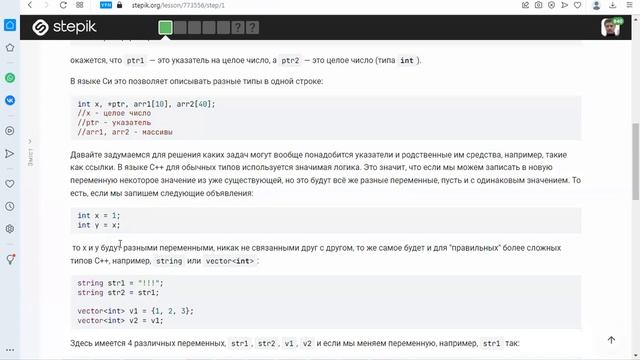Click the inline code 'str2' in bottom paragraph
Image resolution: width=640 pixels, height=360 pixels.
[267, 343]
